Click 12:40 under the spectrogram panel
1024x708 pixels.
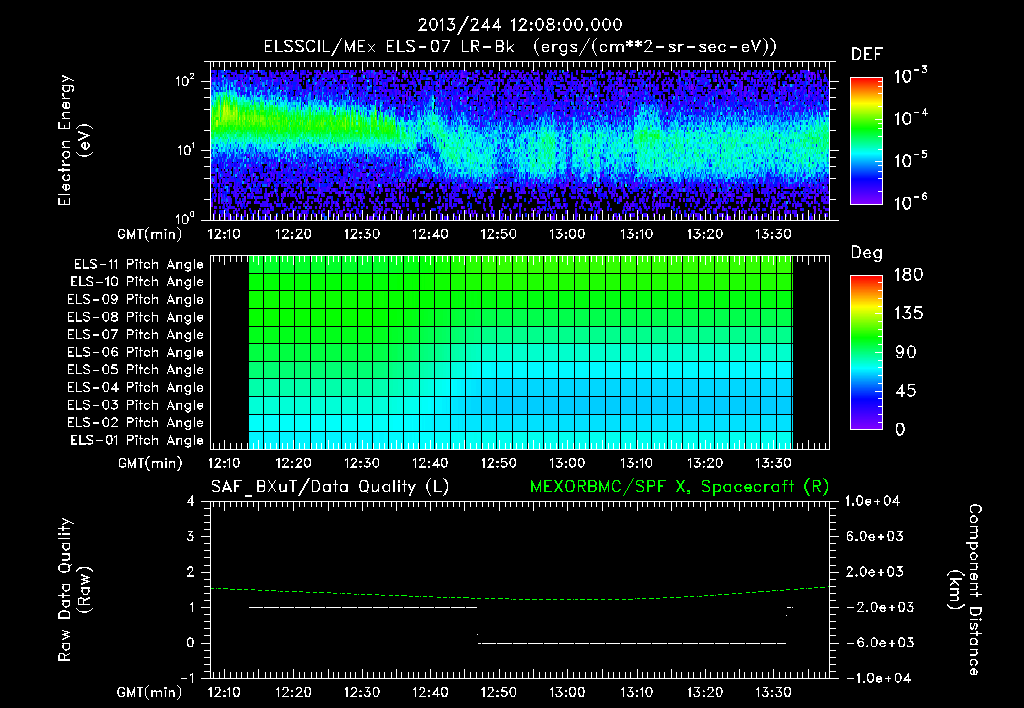point(430,234)
